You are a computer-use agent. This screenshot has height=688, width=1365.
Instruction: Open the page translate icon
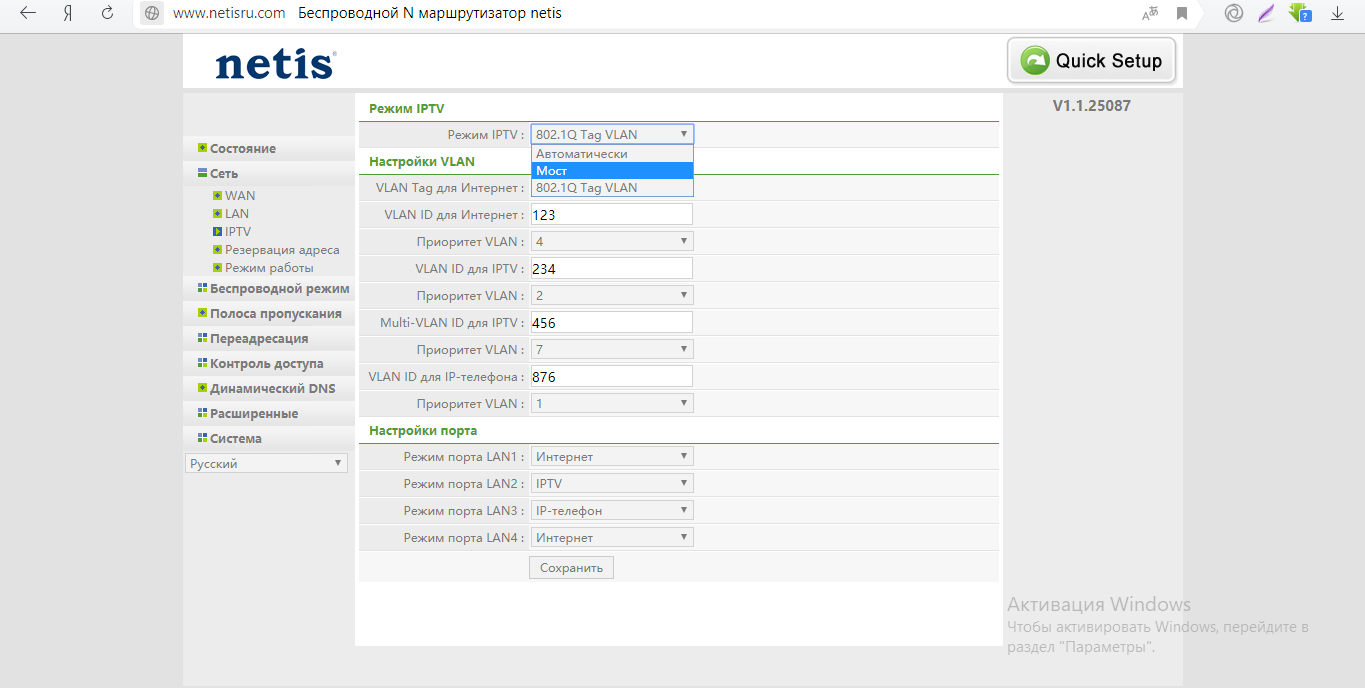pos(1151,14)
